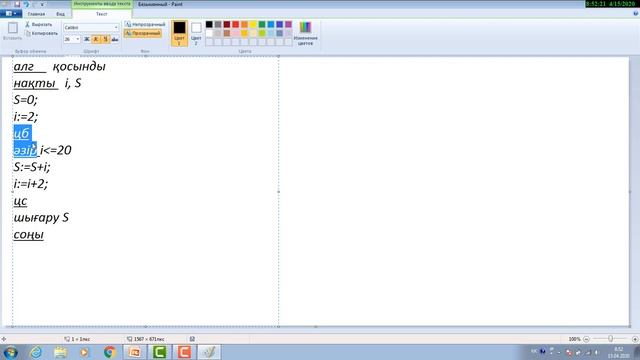Switch to PowerPoint on the taskbar

(x=134, y=352)
